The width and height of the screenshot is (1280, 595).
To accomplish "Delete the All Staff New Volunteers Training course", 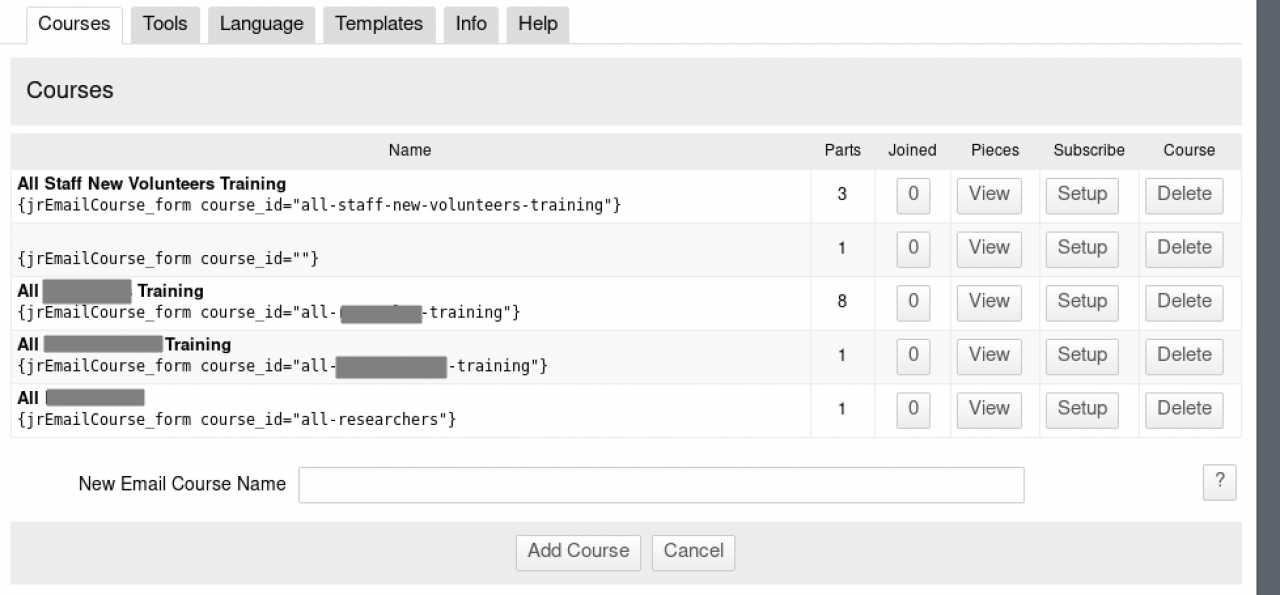I will [1184, 195].
